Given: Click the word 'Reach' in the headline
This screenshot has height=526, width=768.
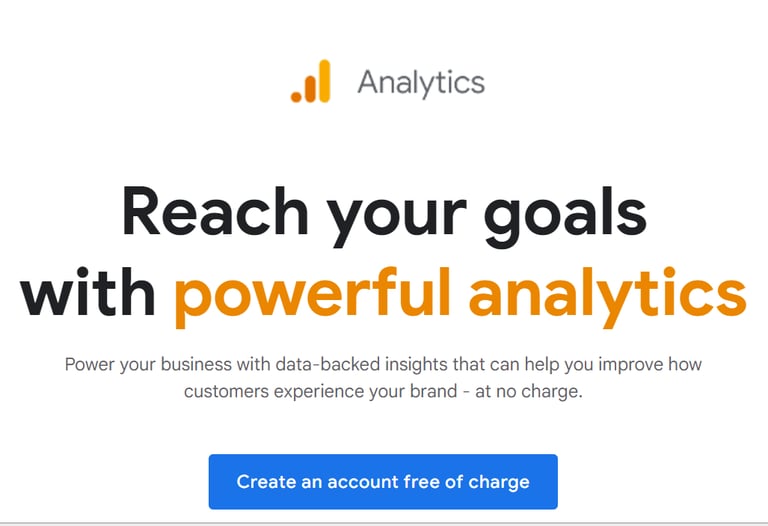Looking at the screenshot, I should click(215, 211).
